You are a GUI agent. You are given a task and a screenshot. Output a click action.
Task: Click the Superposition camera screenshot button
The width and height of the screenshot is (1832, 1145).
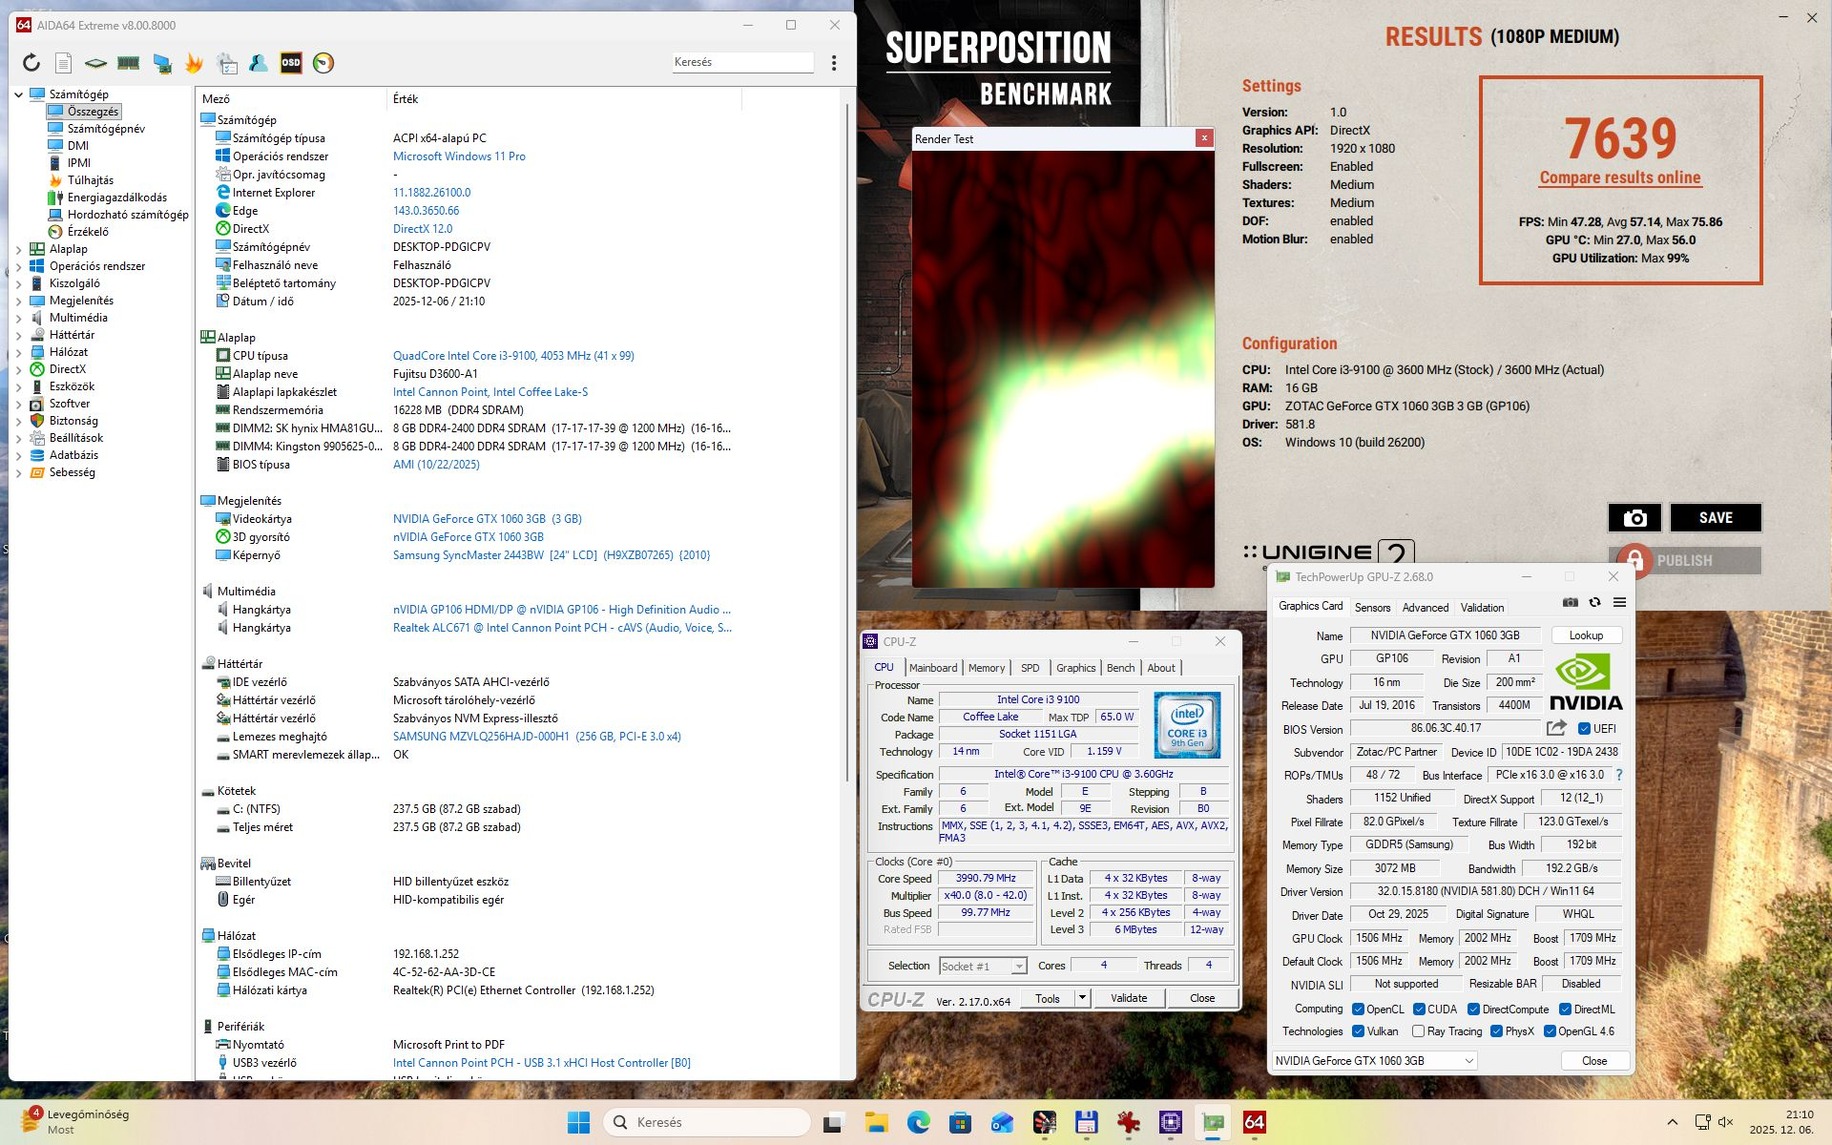point(1635,517)
